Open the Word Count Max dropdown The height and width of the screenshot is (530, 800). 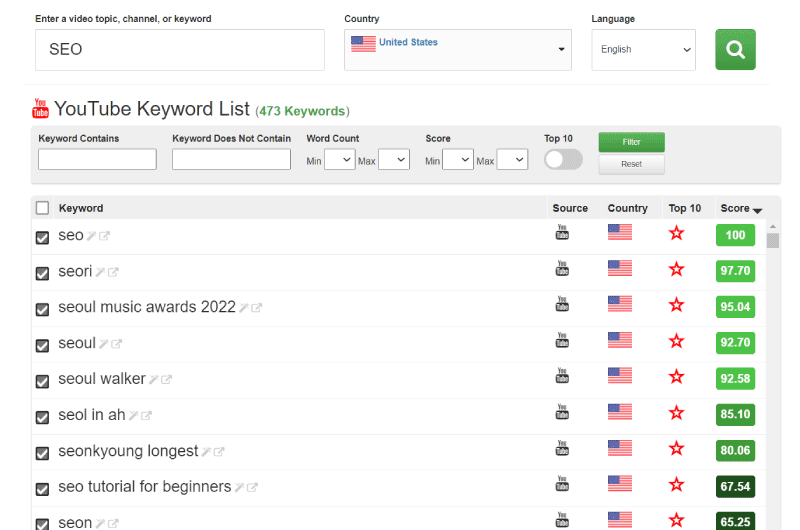pyautogui.click(x=394, y=160)
